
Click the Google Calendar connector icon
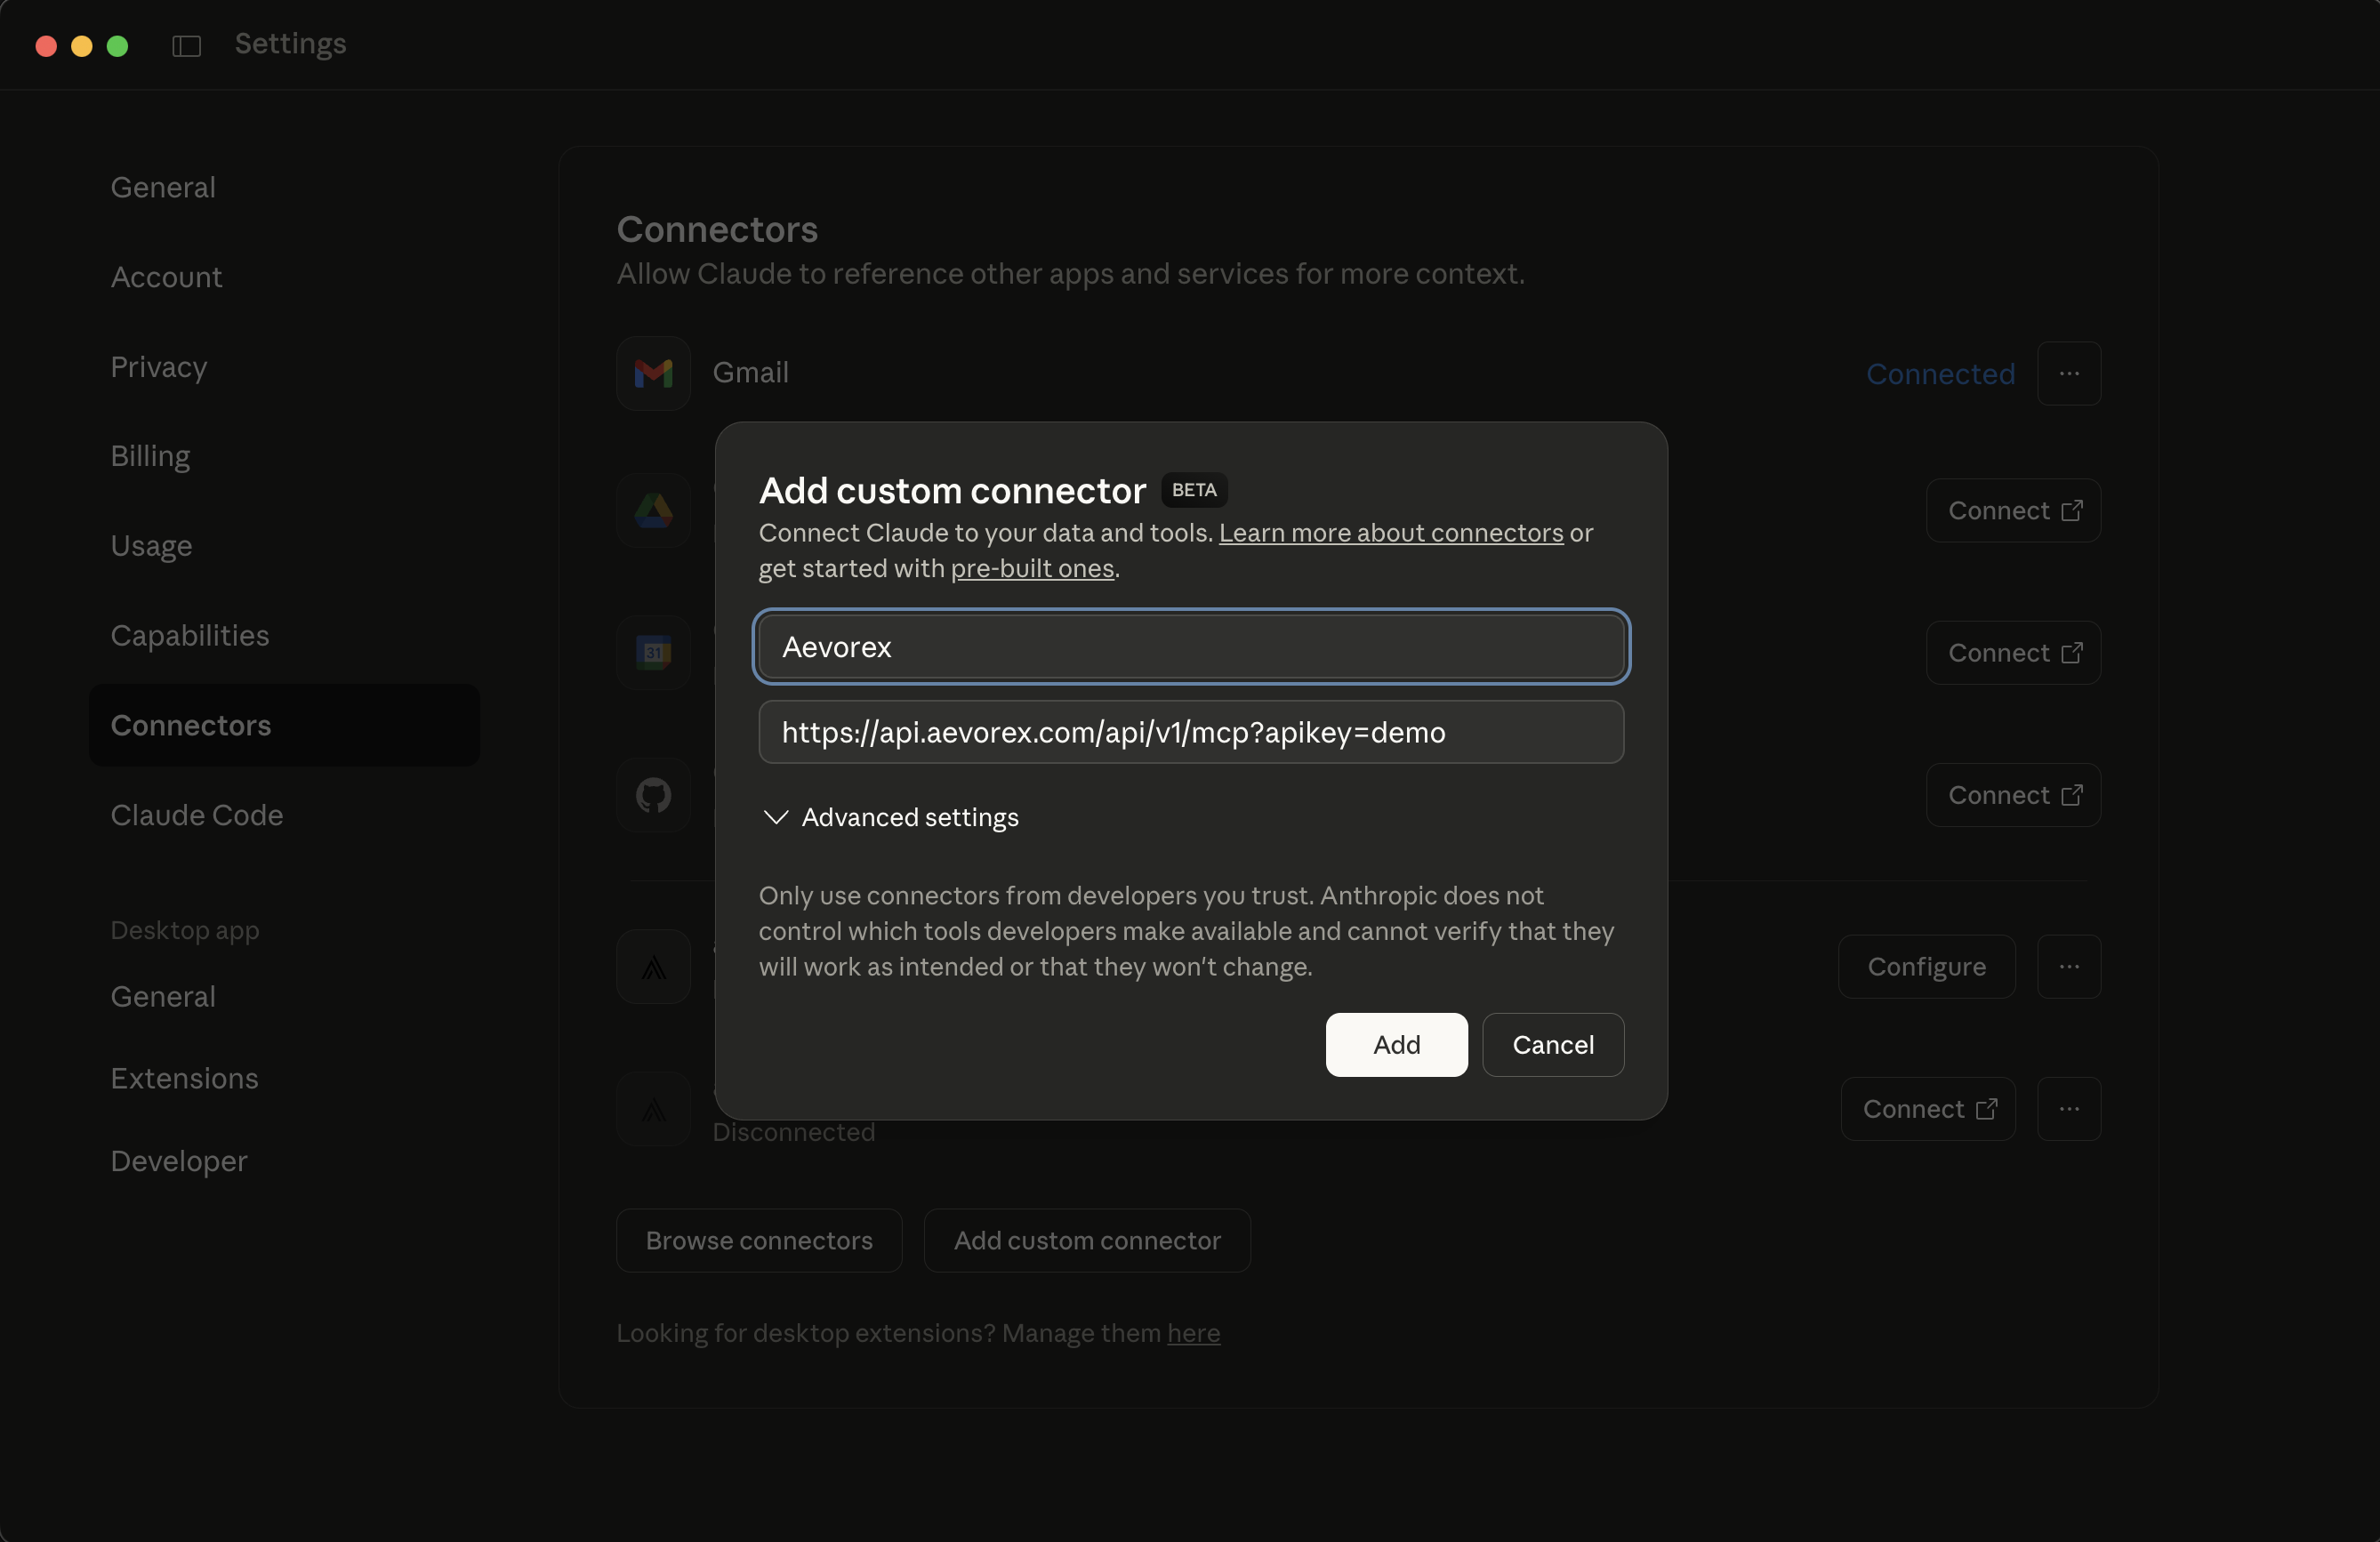(x=652, y=652)
